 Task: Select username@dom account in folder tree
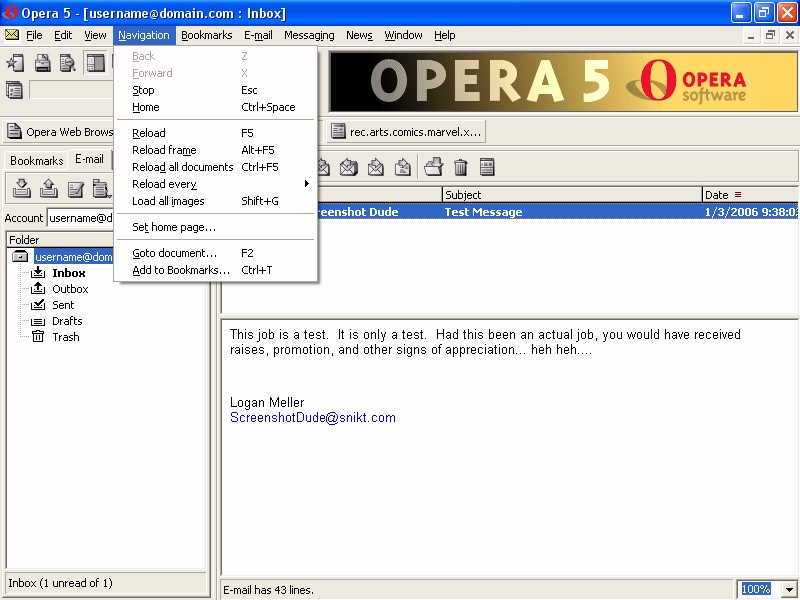click(x=73, y=257)
